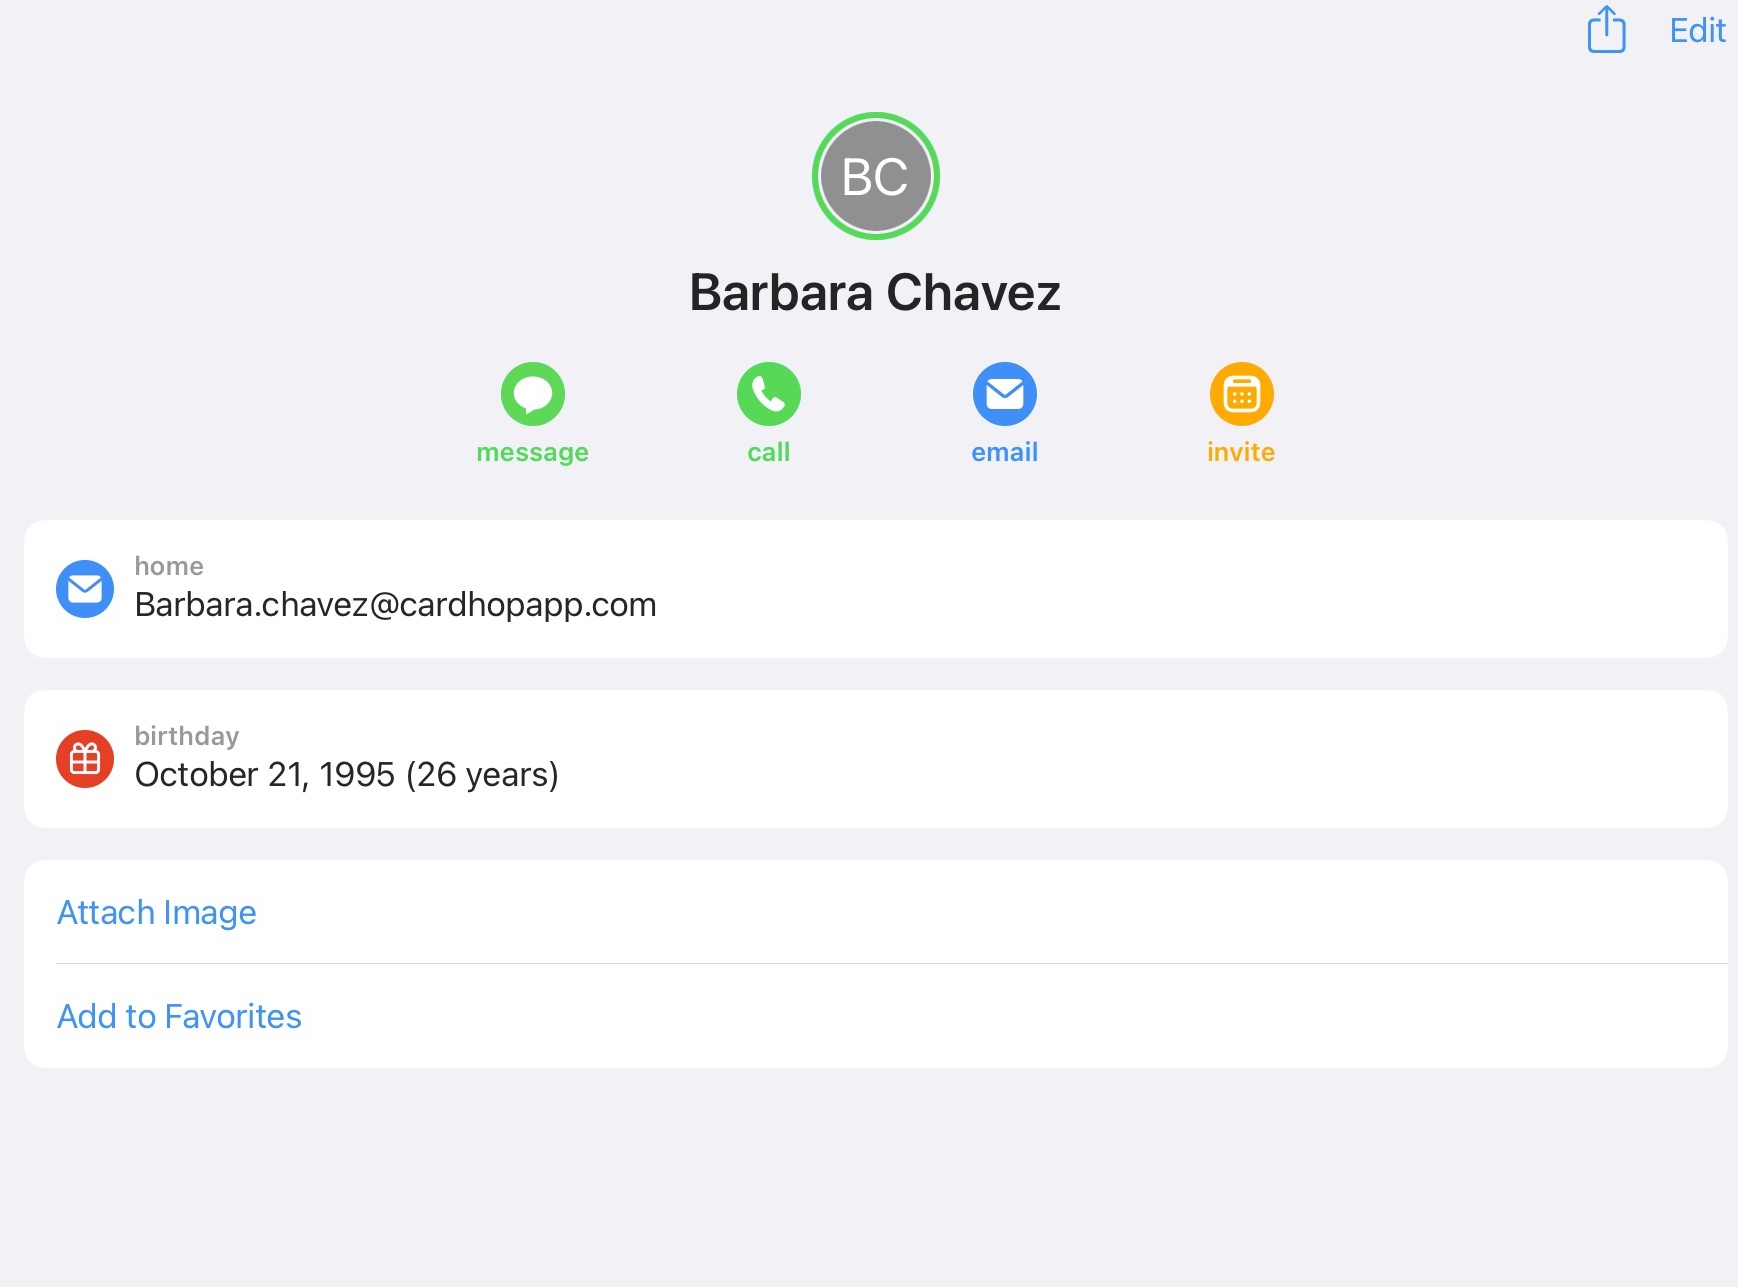Tap the green call phone icon
This screenshot has width=1738, height=1287.
point(769,394)
